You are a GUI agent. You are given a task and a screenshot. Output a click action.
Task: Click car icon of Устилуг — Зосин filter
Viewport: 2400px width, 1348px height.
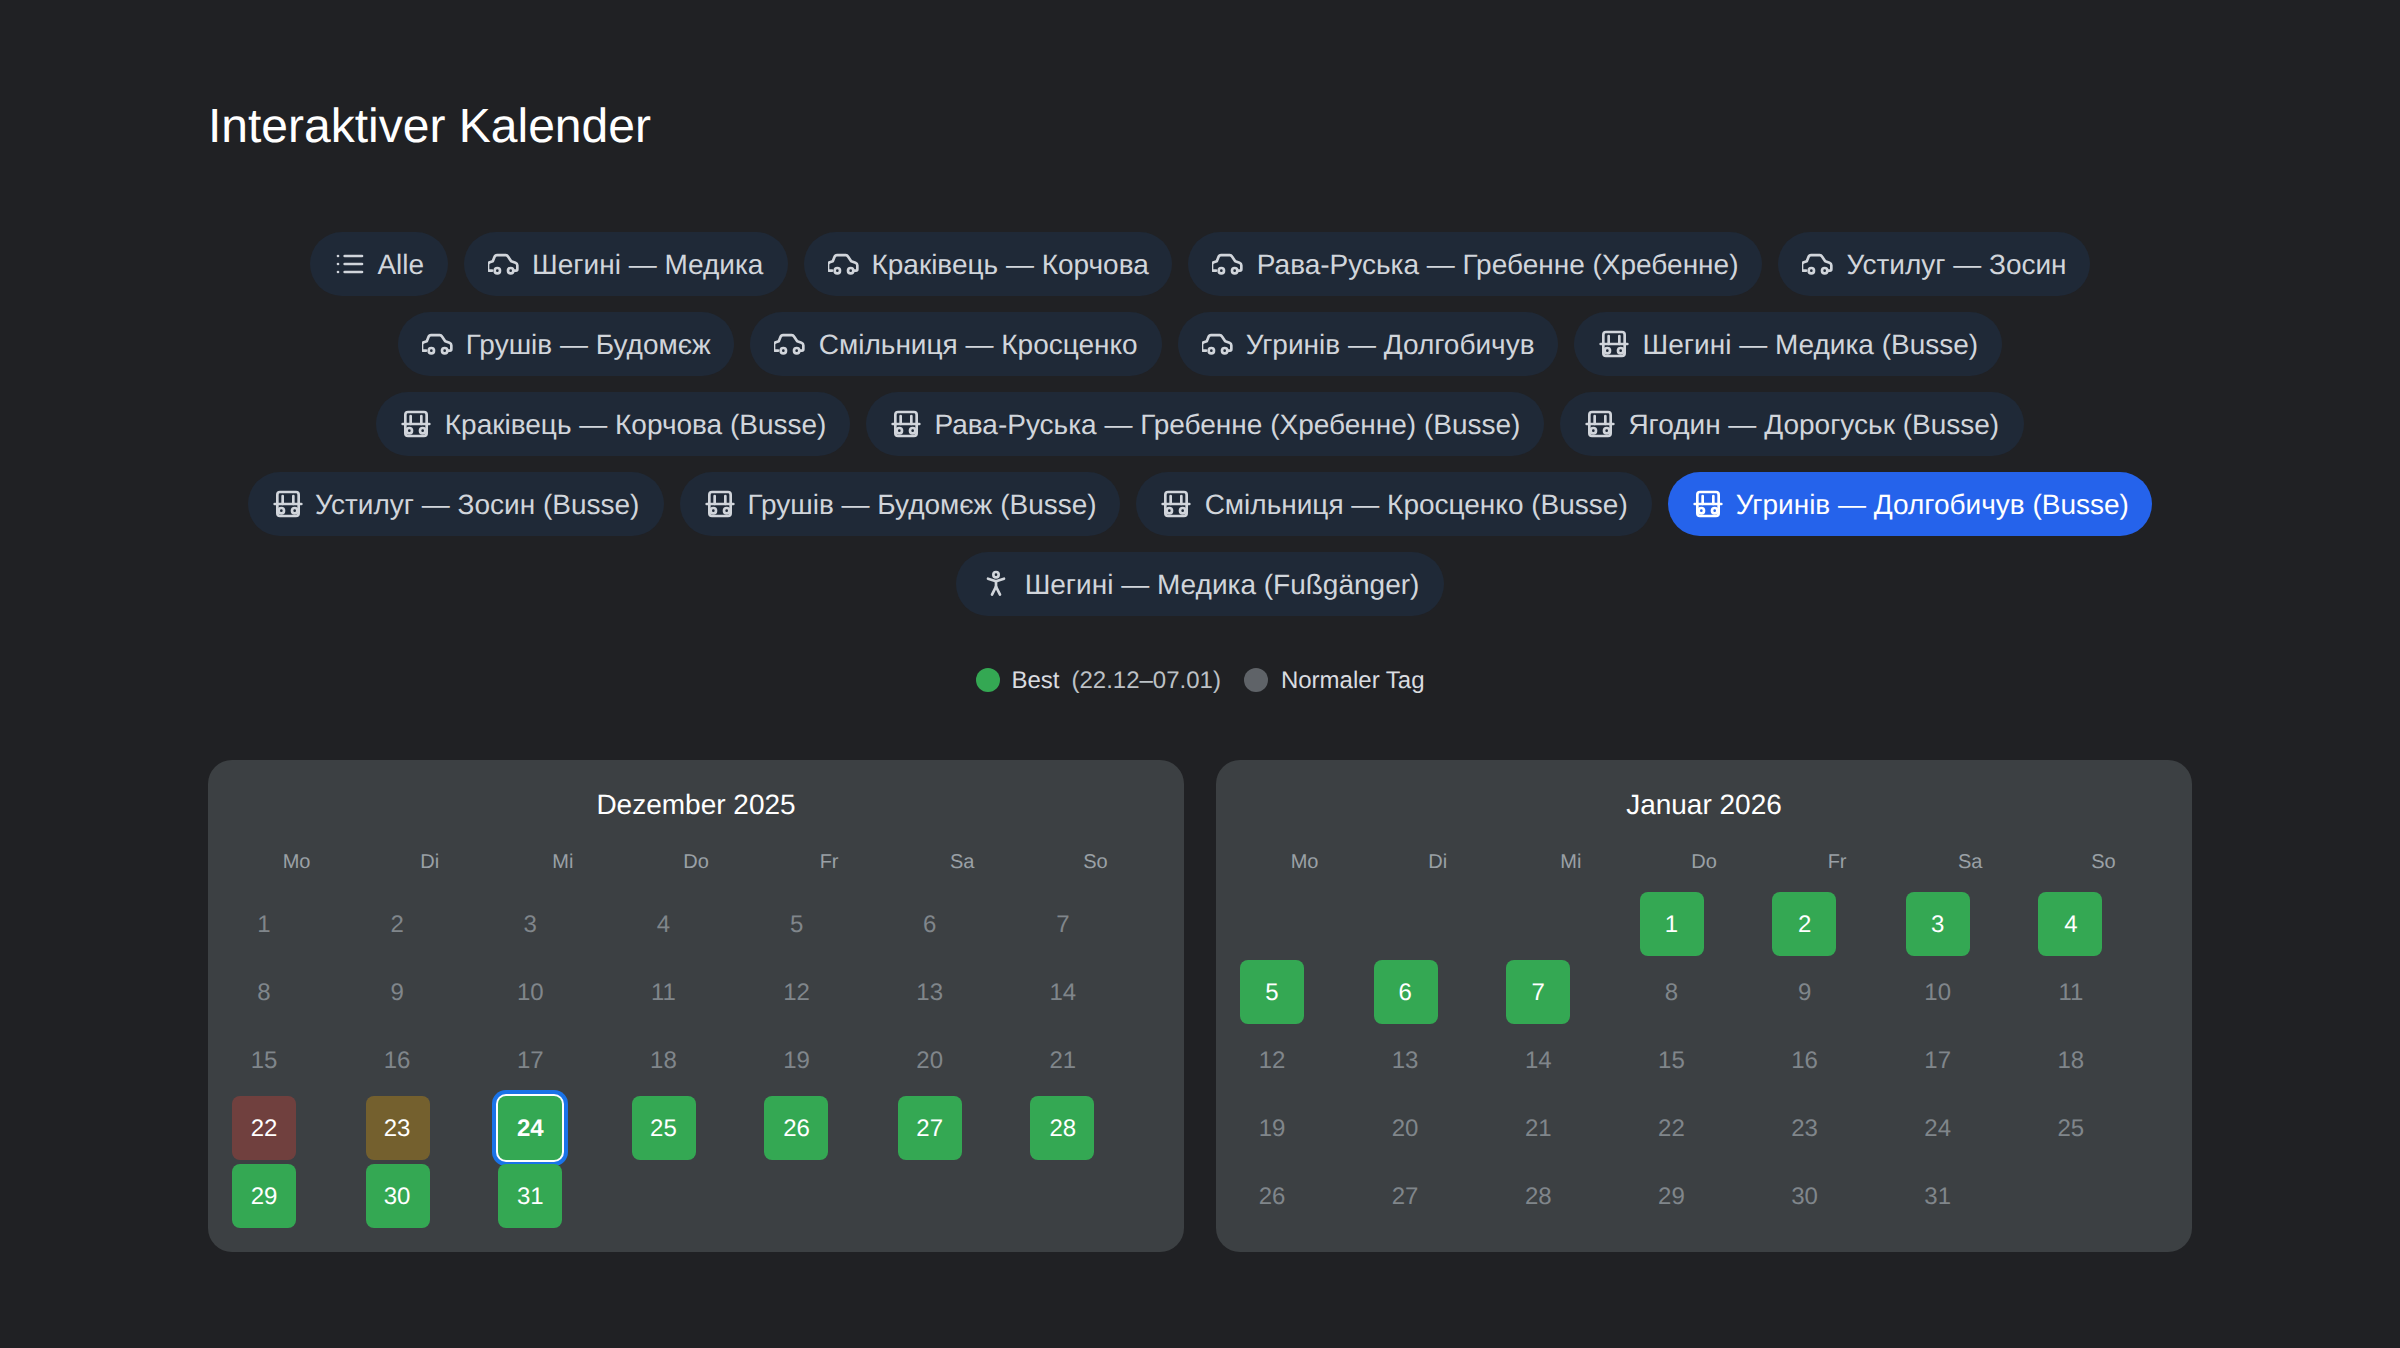tap(1817, 264)
